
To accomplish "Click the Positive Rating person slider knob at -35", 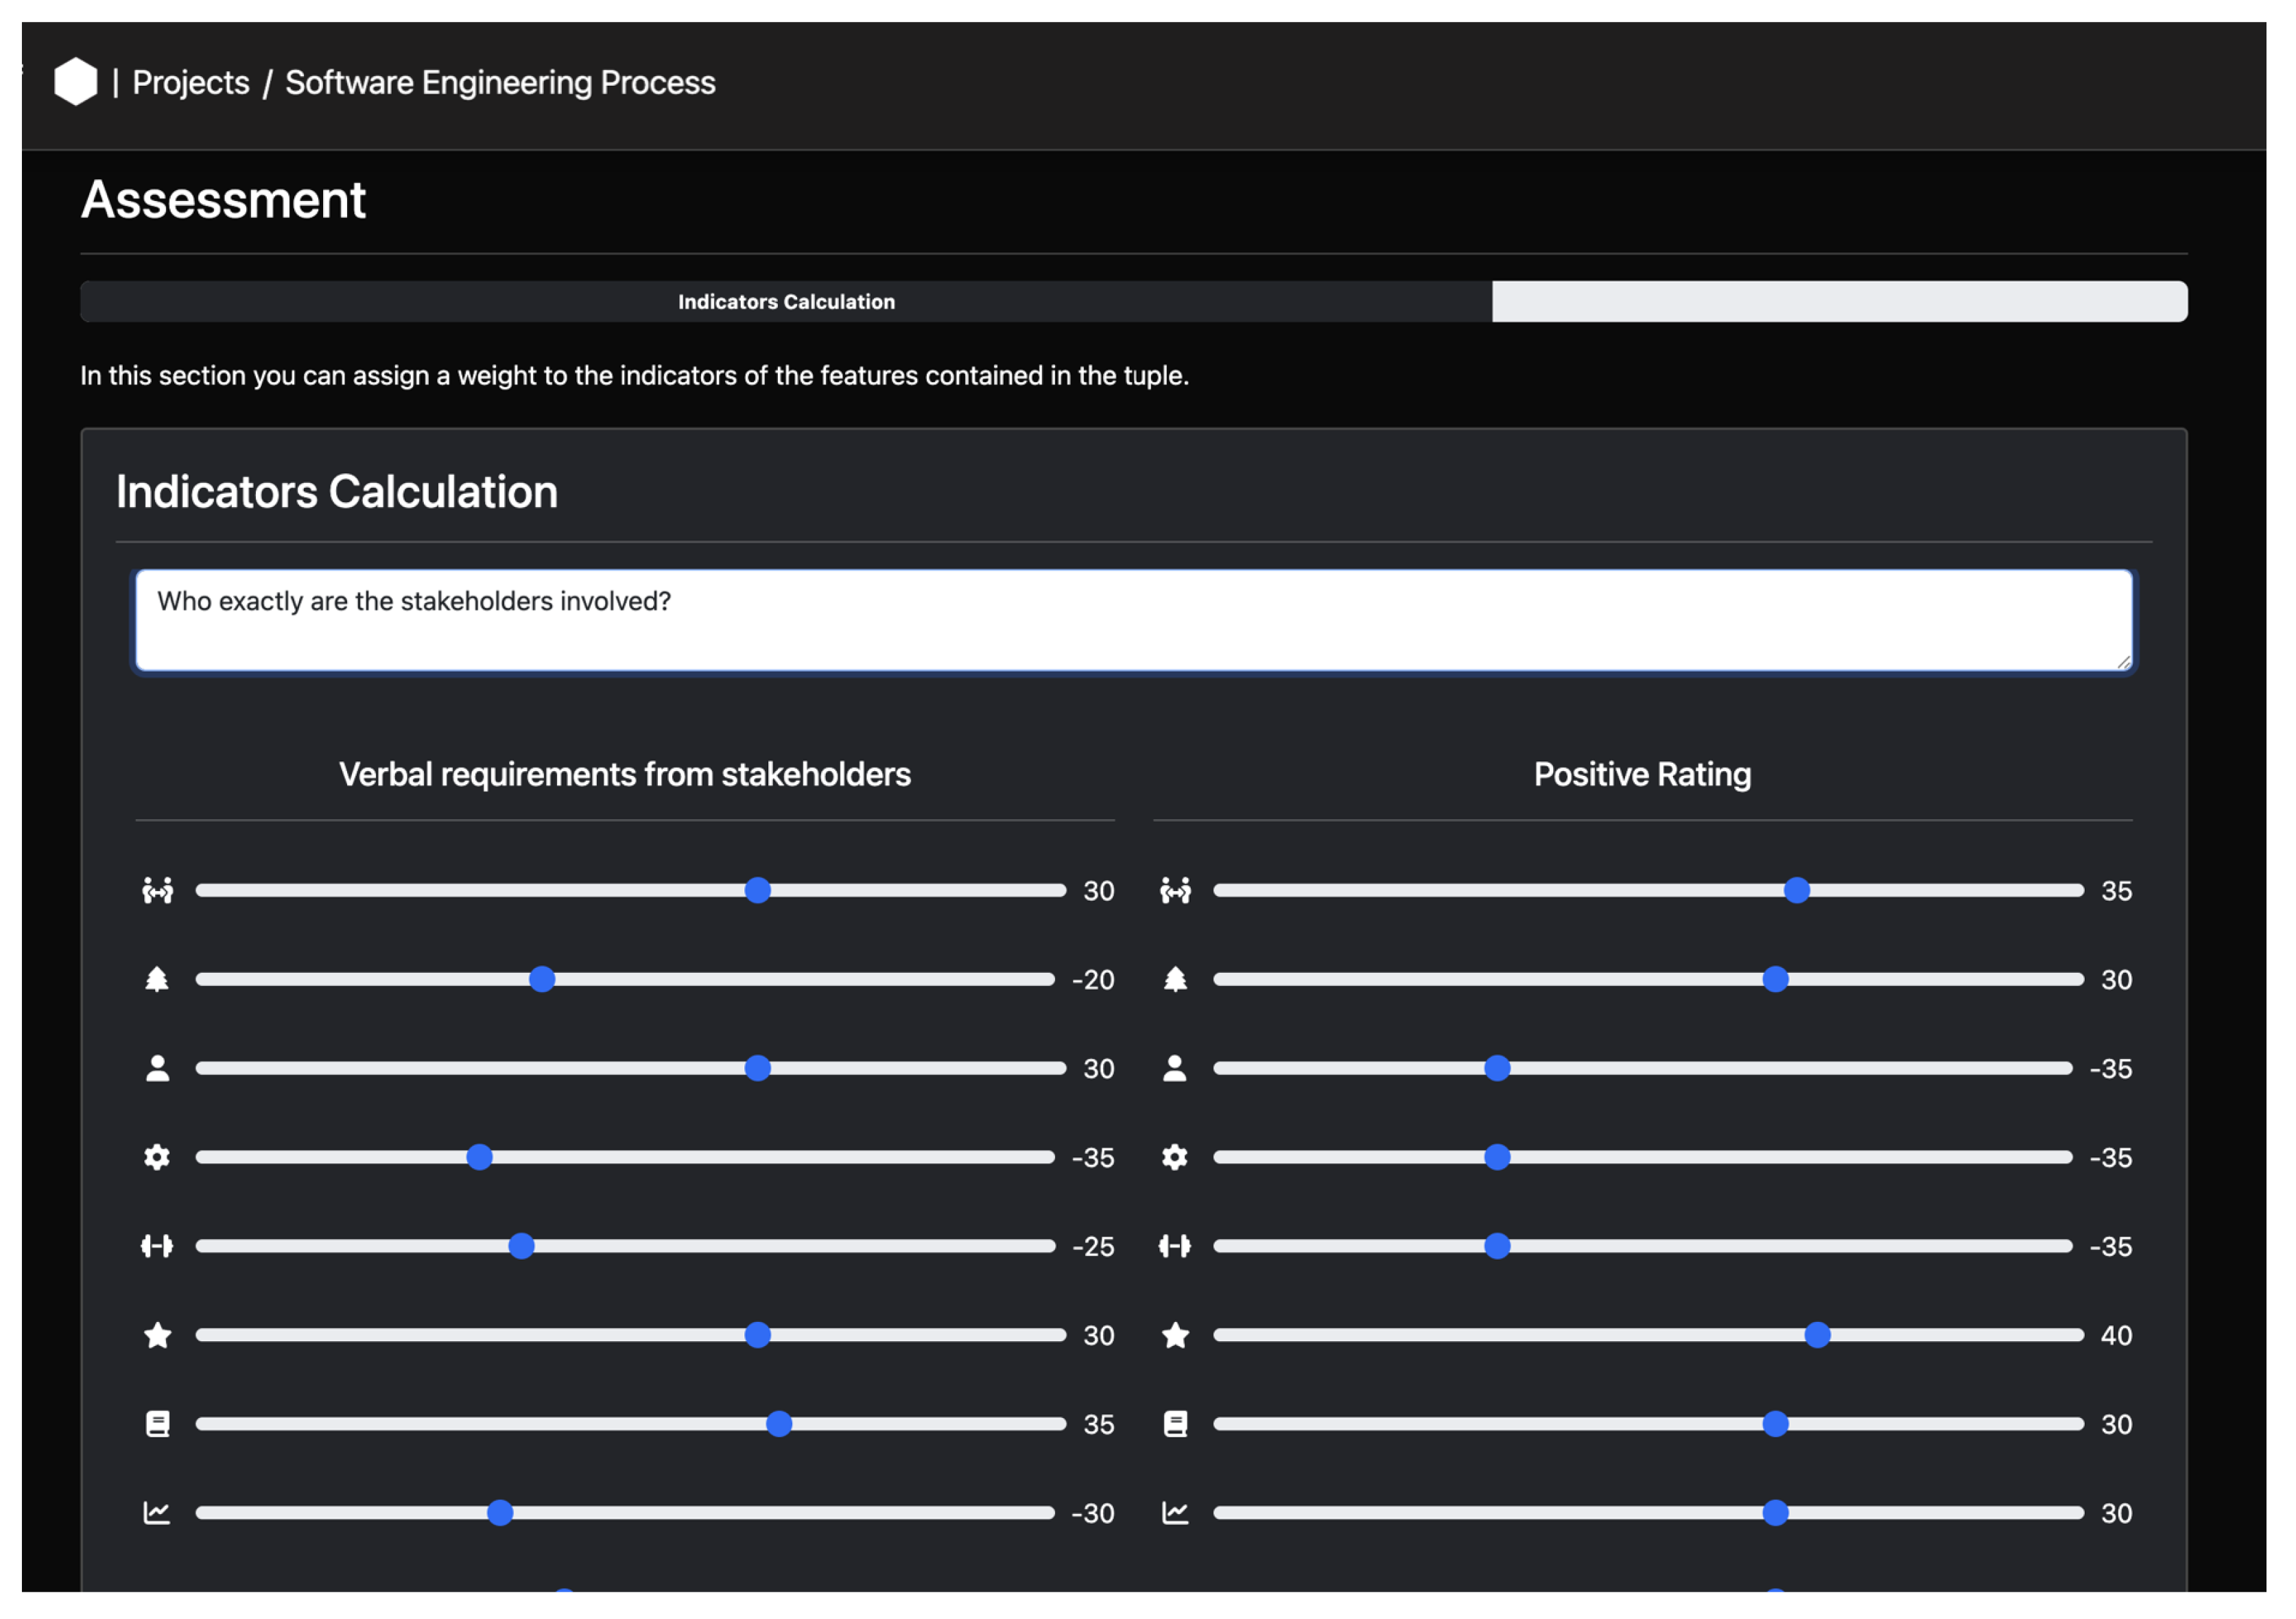I will click(x=1497, y=1068).
